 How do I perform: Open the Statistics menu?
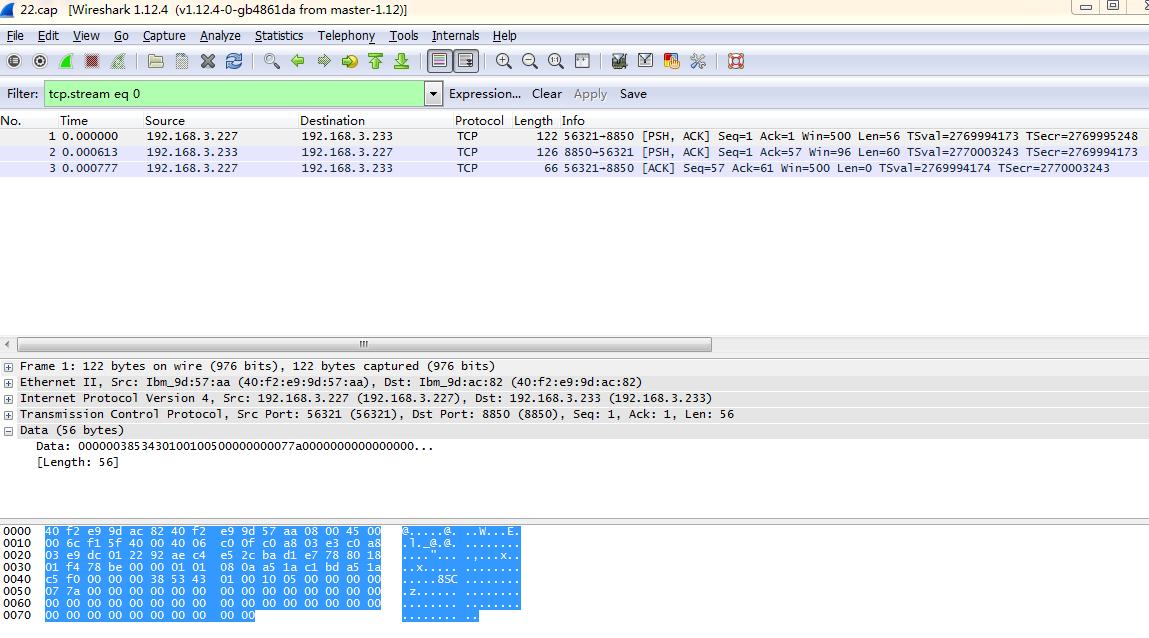(278, 35)
